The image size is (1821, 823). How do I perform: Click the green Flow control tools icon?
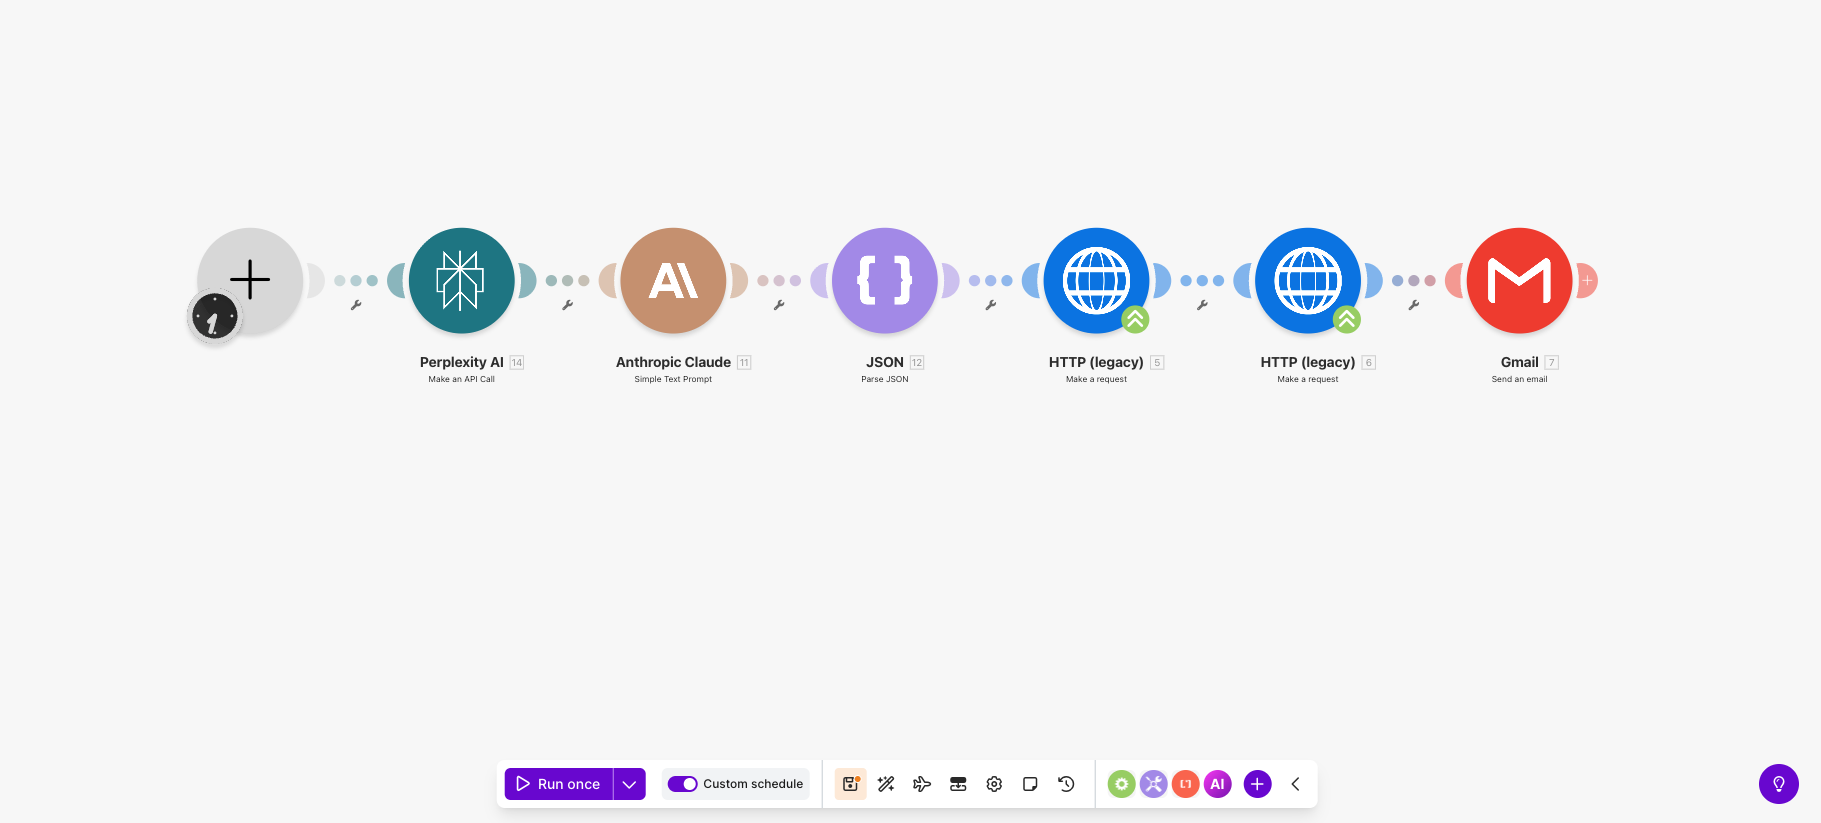tap(1121, 784)
